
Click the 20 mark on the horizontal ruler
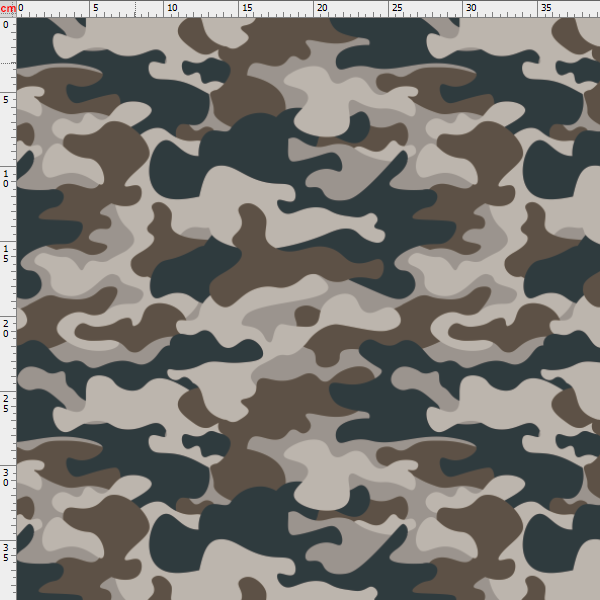click(323, 8)
